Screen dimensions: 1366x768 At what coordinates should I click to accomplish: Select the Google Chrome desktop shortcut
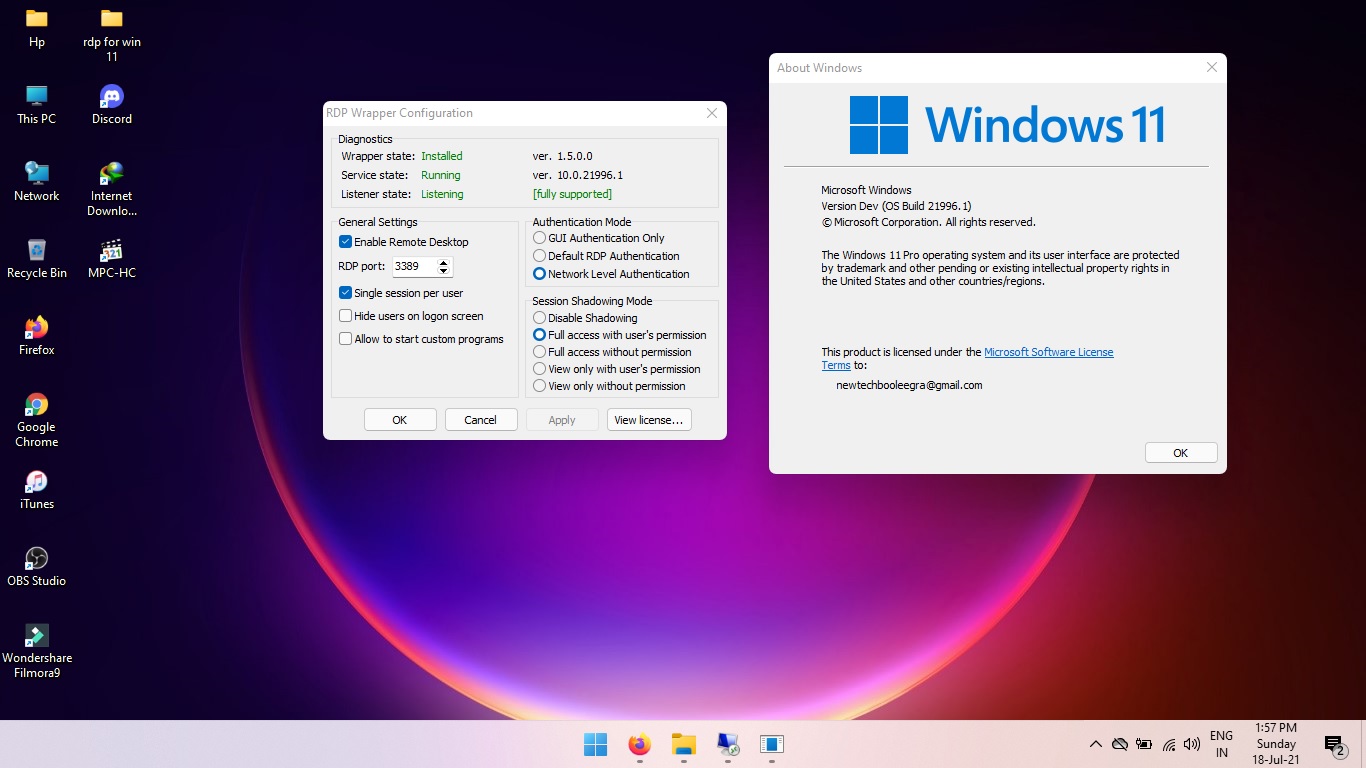(x=37, y=420)
